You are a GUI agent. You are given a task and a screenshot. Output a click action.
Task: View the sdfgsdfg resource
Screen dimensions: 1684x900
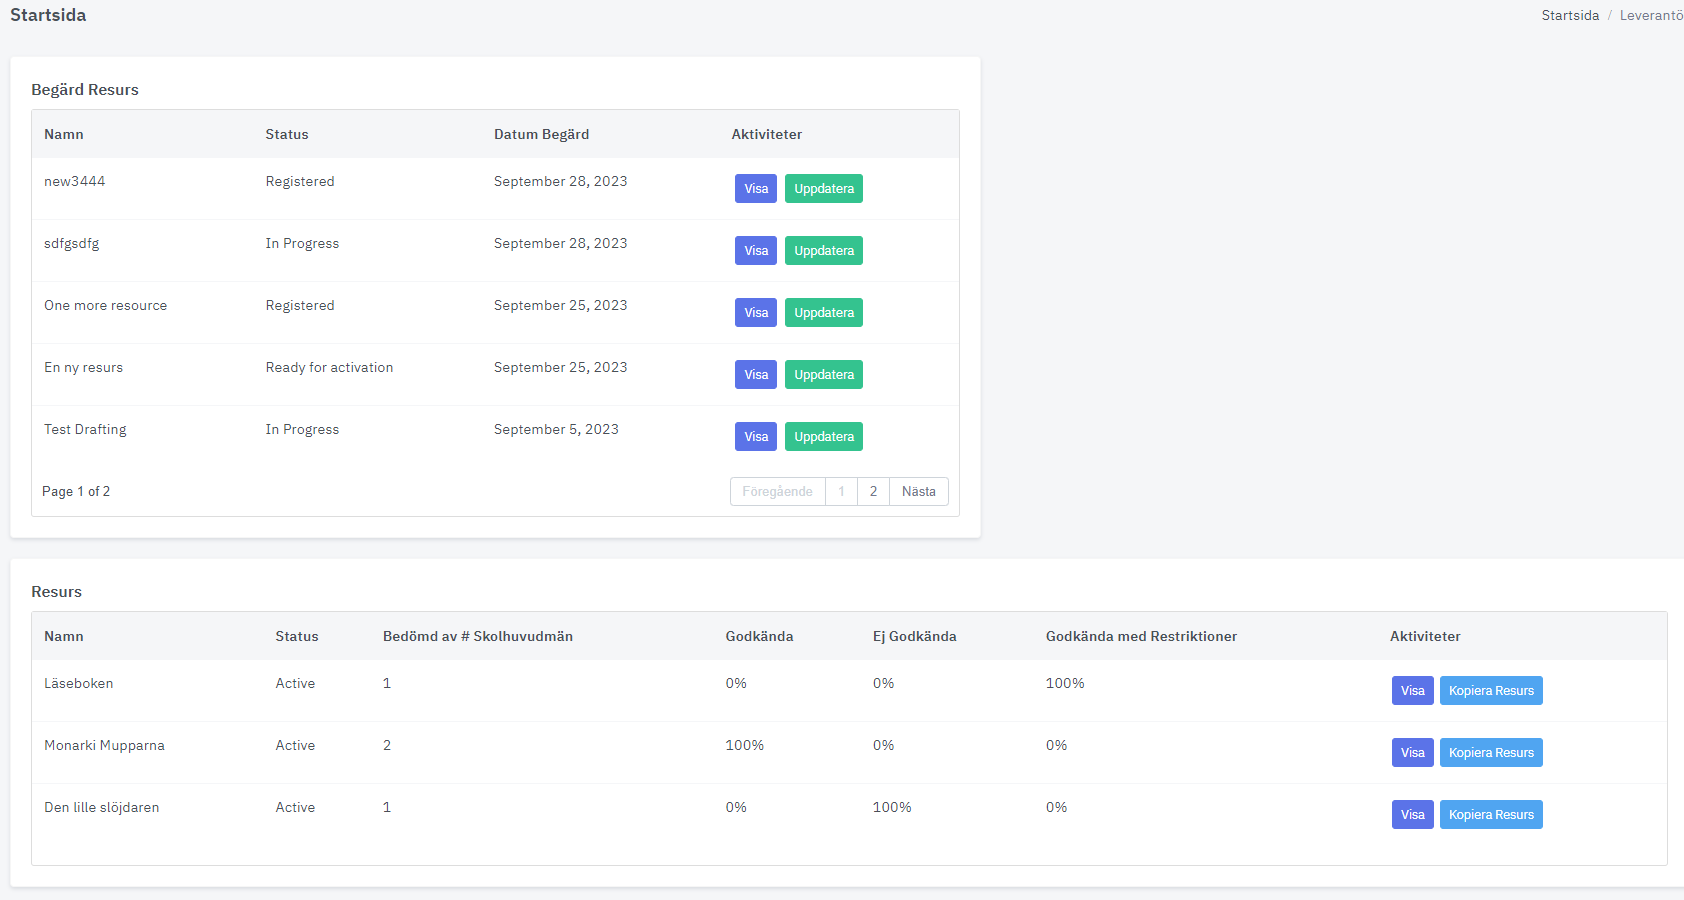pos(756,251)
